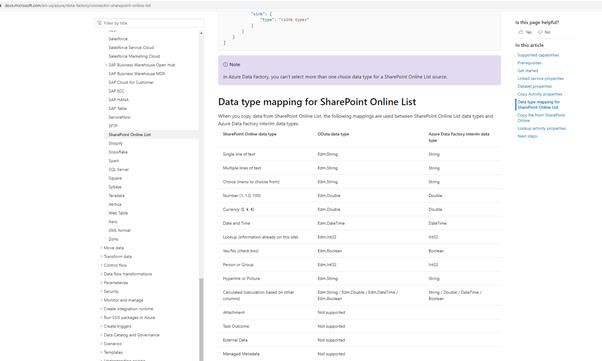Click the sidebar scroll-up arrow

(x=201, y=34)
